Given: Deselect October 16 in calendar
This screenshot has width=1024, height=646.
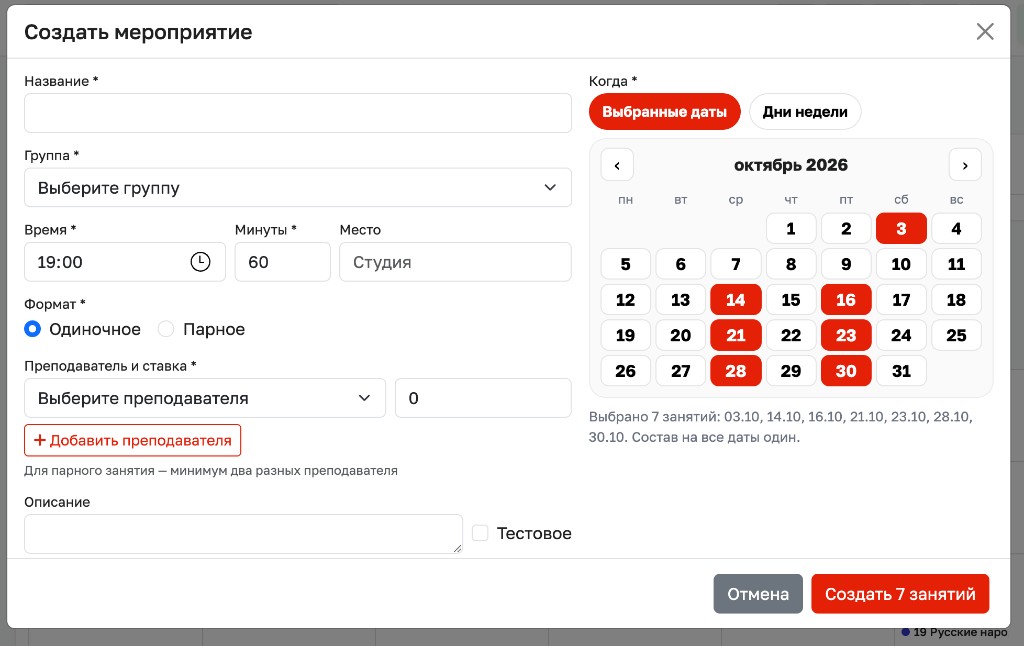Looking at the screenshot, I should pos(846,300).
